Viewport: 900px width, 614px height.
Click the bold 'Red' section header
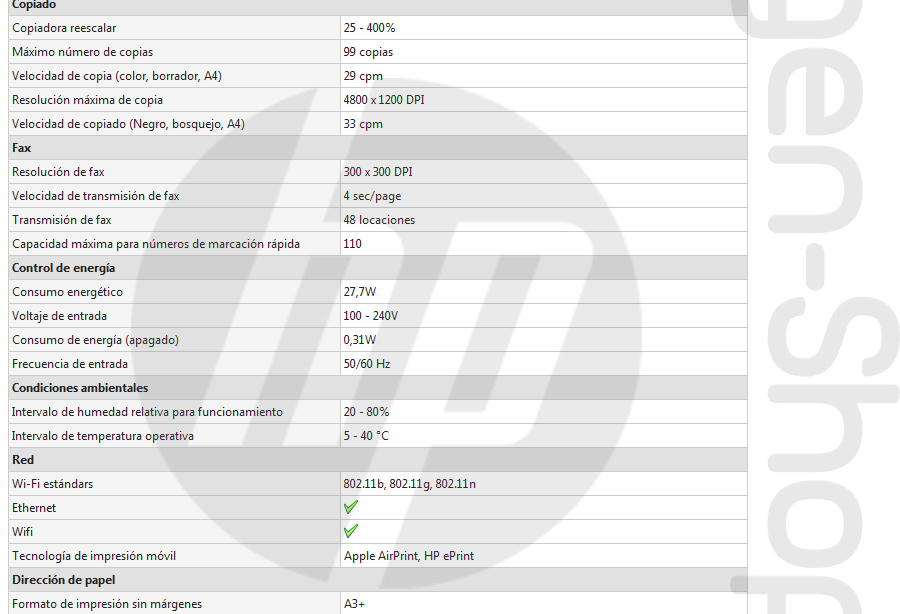coord(23,460)
